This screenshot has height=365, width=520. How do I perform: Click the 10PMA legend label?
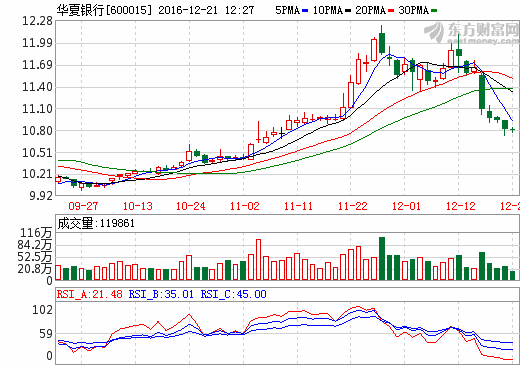[x=328, y=10]
